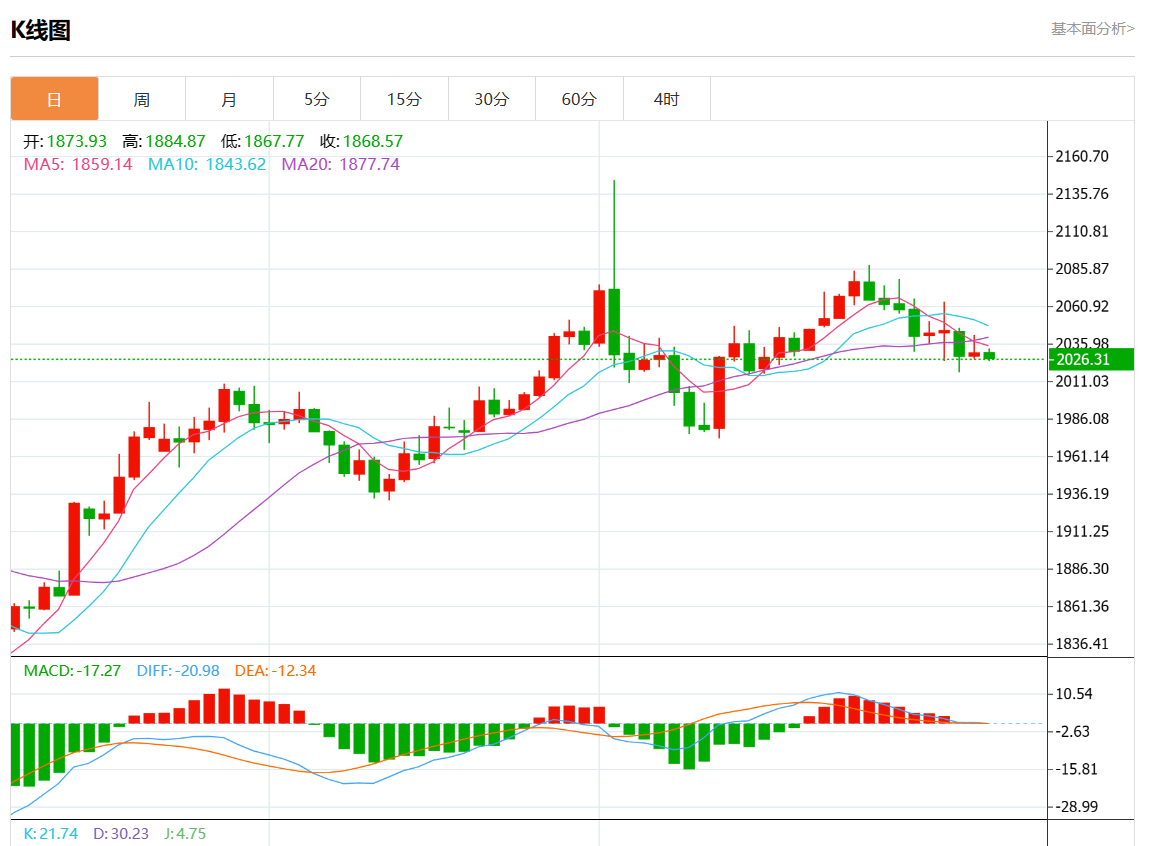The width and height of the screenshot is (1162, 846).
Task: Click the K线图 heading
Action: click(41, 30)
